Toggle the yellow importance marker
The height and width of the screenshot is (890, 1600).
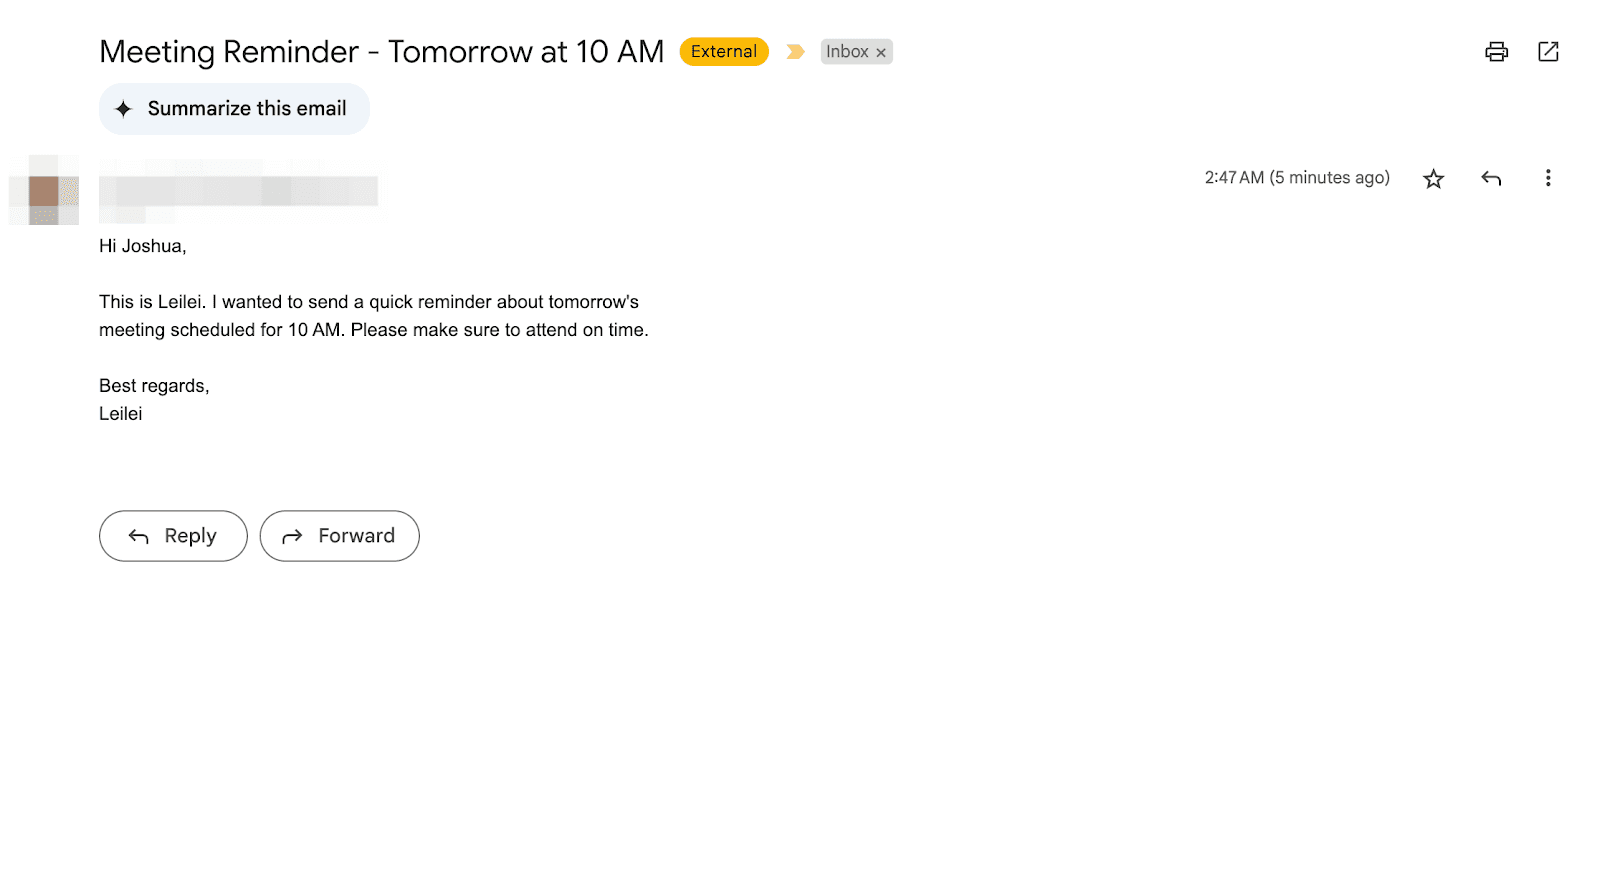795,52
